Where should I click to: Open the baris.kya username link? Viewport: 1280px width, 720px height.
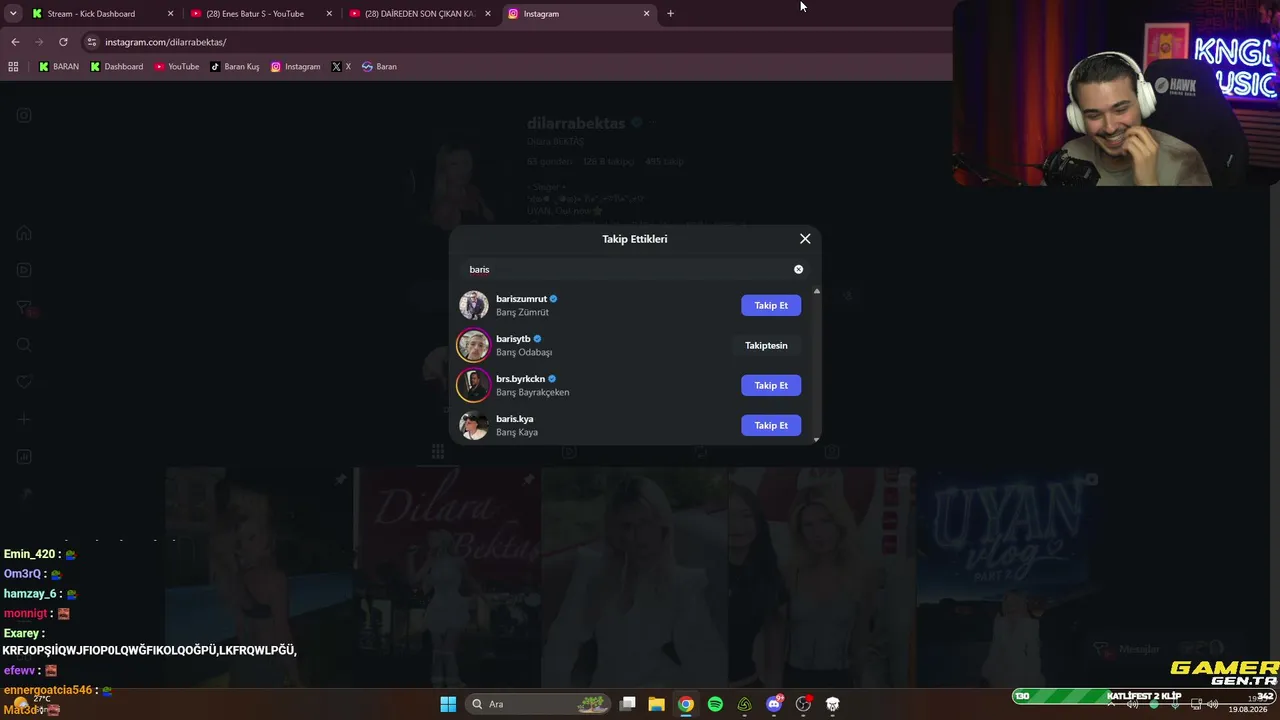click(514, 419)
